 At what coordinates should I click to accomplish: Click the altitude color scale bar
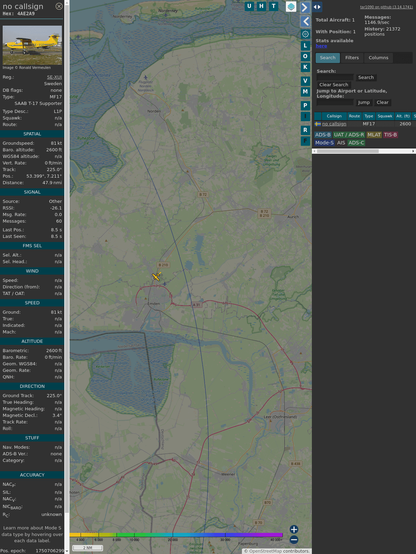tap(176, 535)
